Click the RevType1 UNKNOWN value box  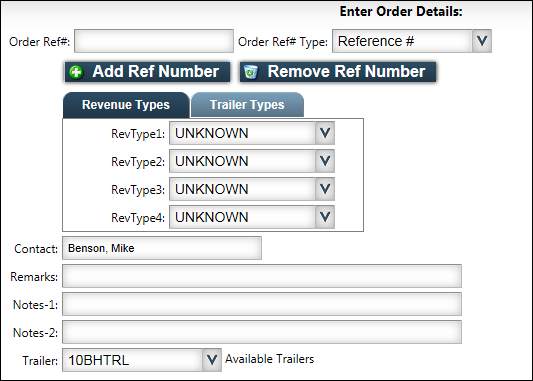(242, 133)
